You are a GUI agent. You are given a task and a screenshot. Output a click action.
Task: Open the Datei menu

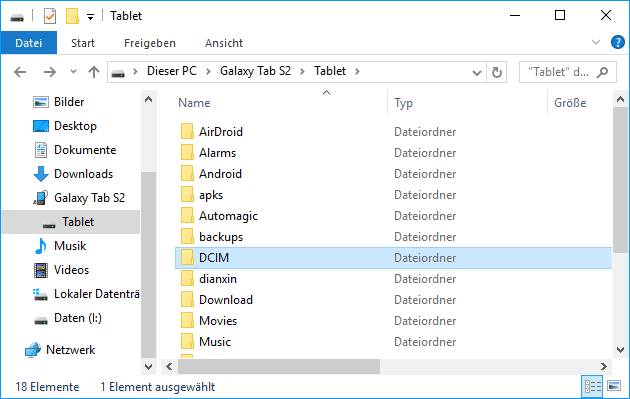click(x=29, y=43)
